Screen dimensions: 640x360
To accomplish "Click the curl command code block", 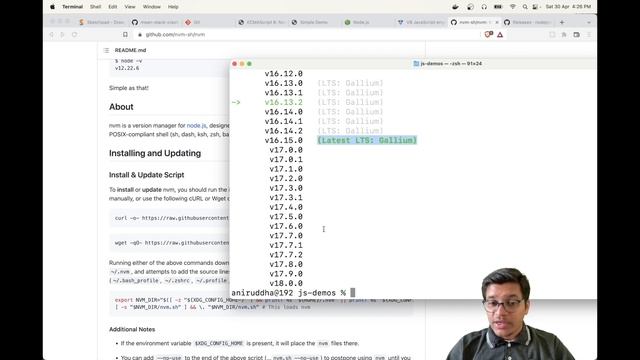I will coord(169,218).
